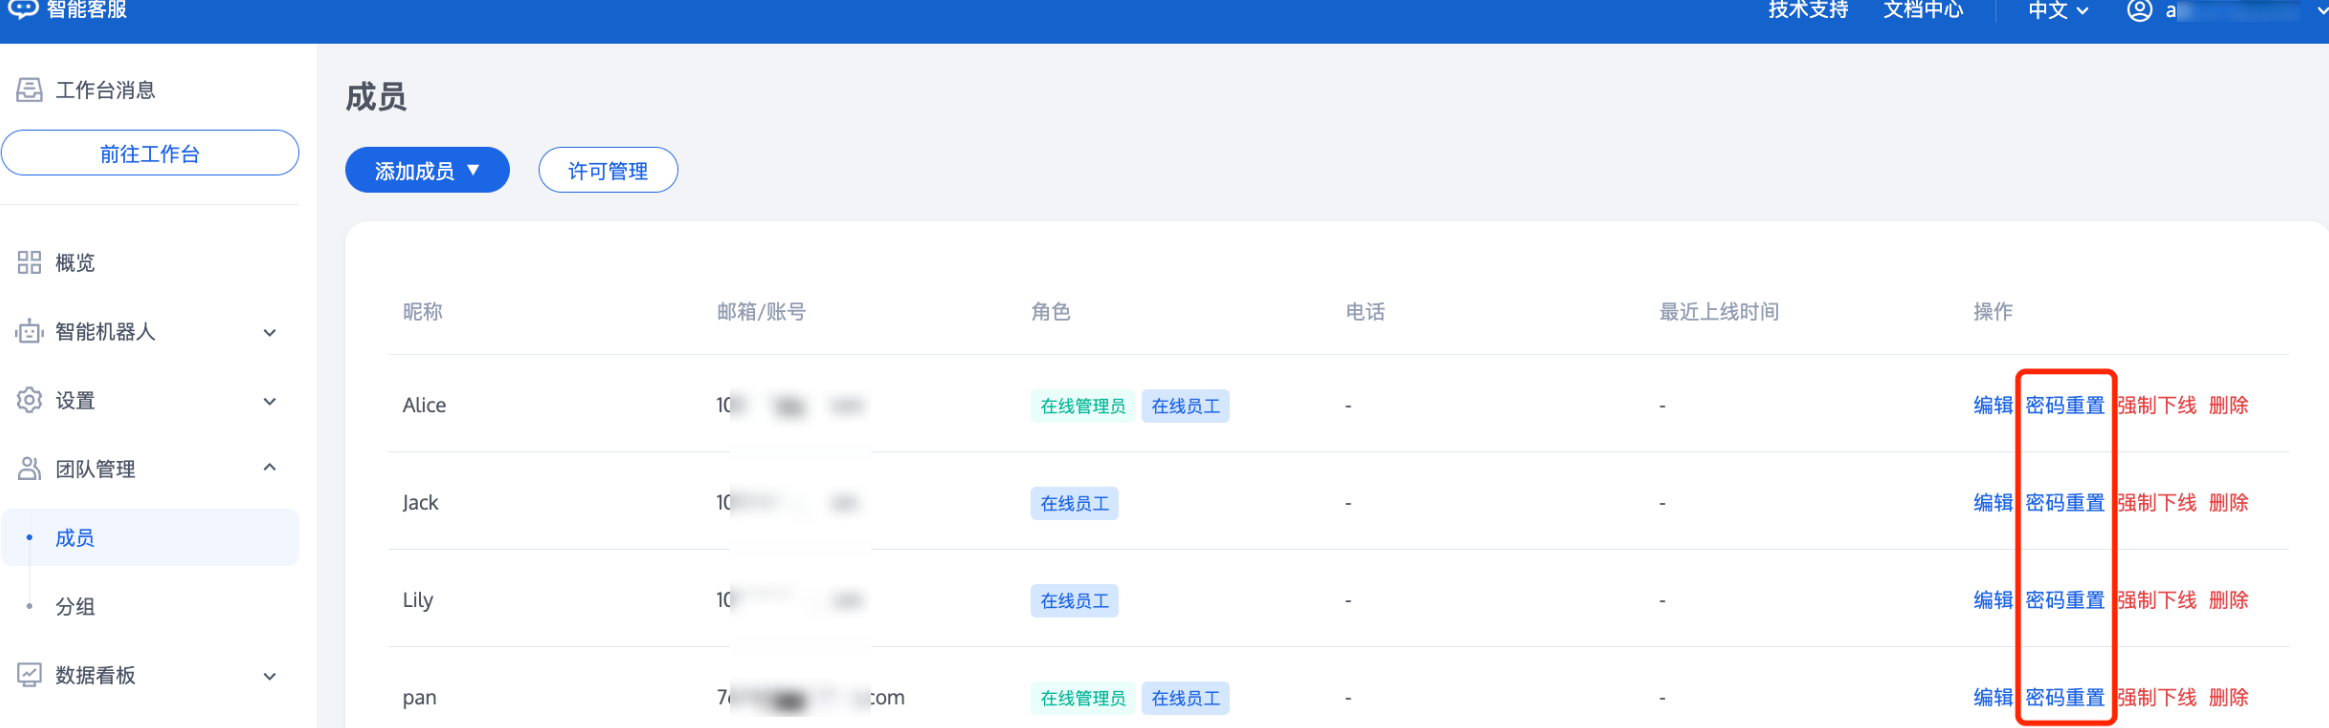
Task: Click 强制下线 for pan
Action: 2157,697
